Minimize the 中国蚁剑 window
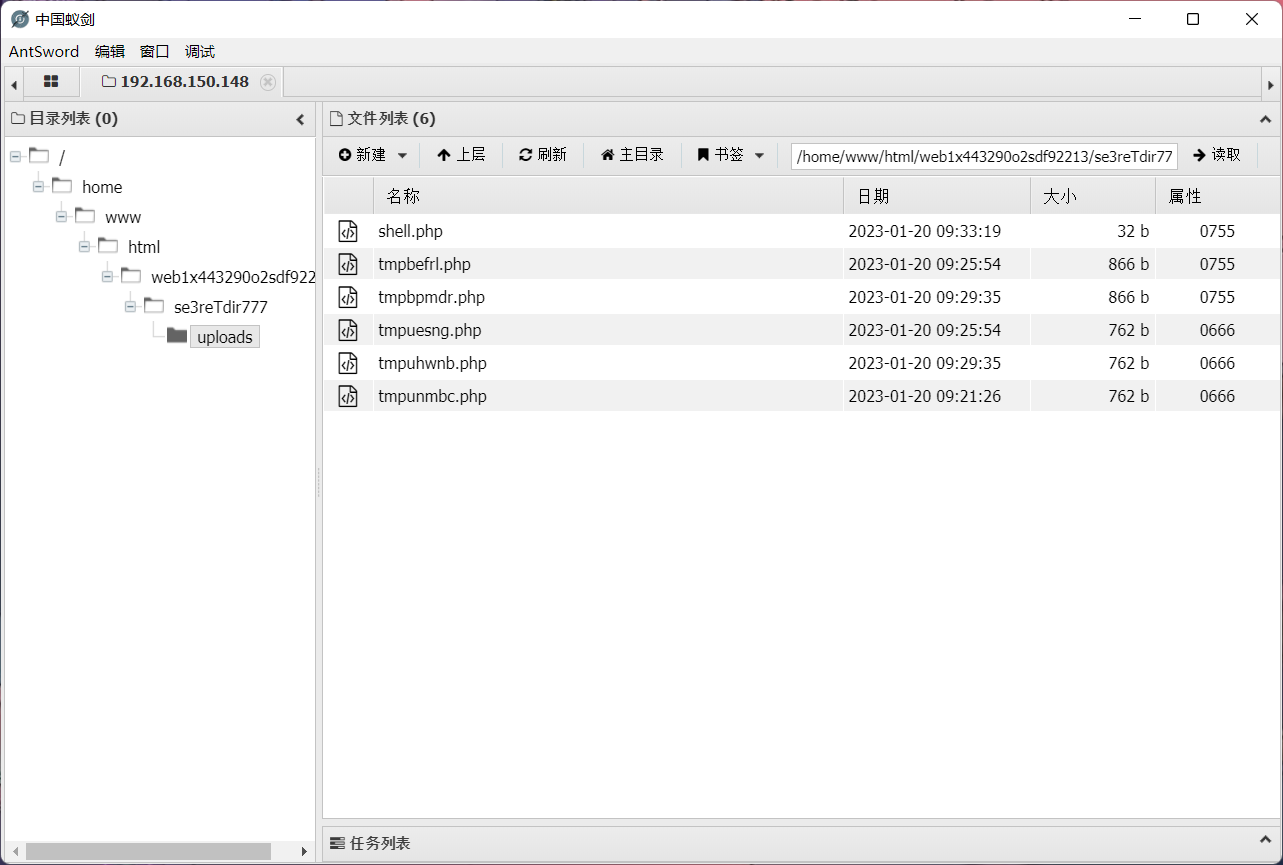The image size is (1283, 865). (1134, 19)
